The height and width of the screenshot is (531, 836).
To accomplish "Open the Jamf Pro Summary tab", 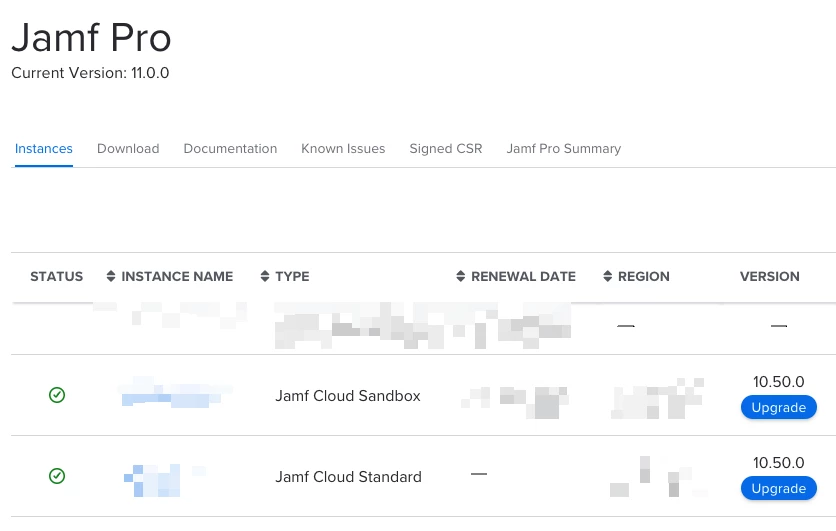I will click(x=564, y=149).
